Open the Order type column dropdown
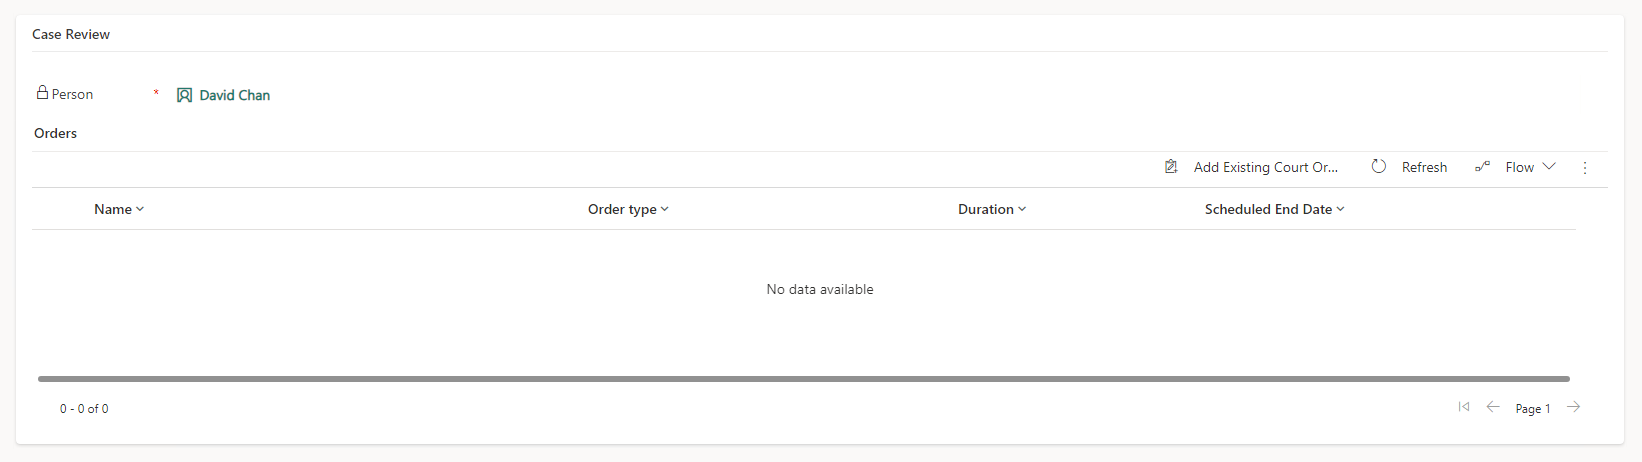The width and height of the screenshot is (1642, 462). [628, 209]
